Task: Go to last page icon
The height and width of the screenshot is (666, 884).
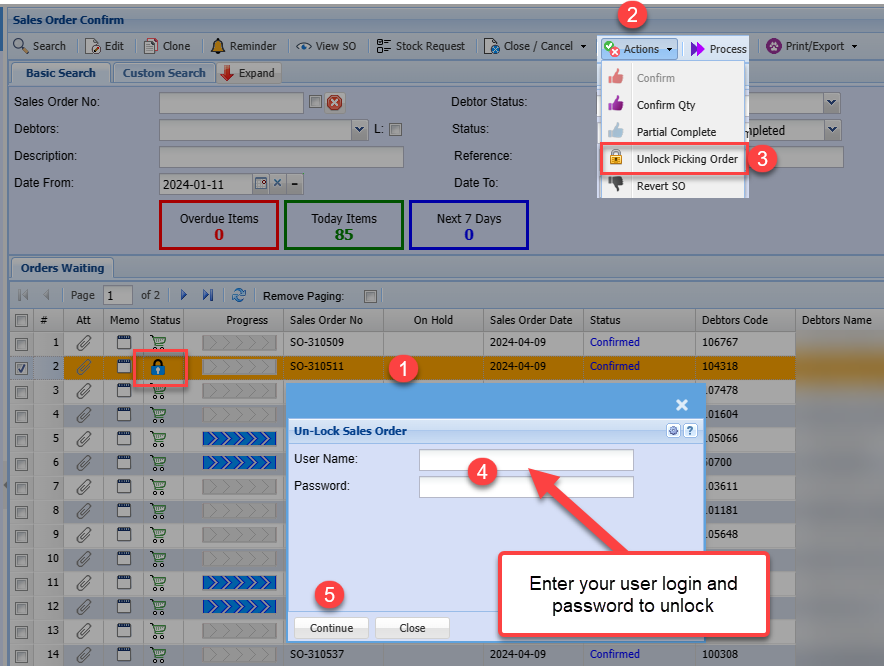Action: click(207, 295)
